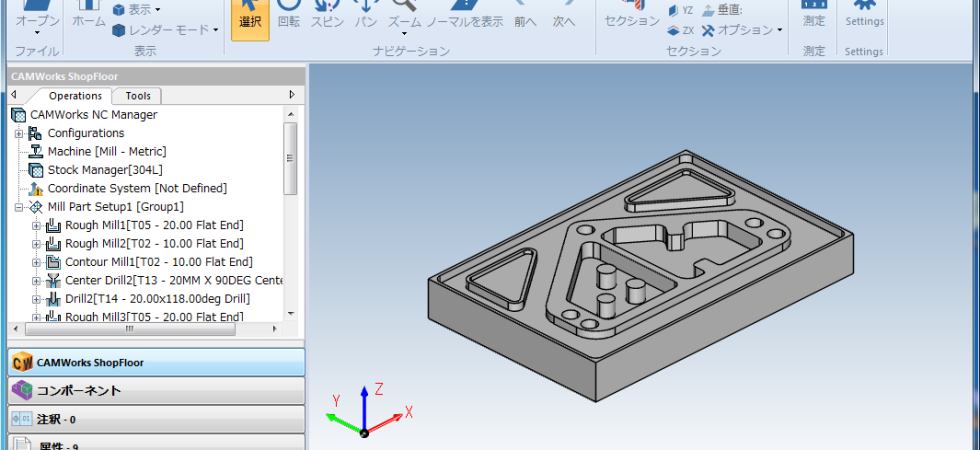Select the 選択 arrow tool
Screen dimensions: 980x450
coord(250,18)
